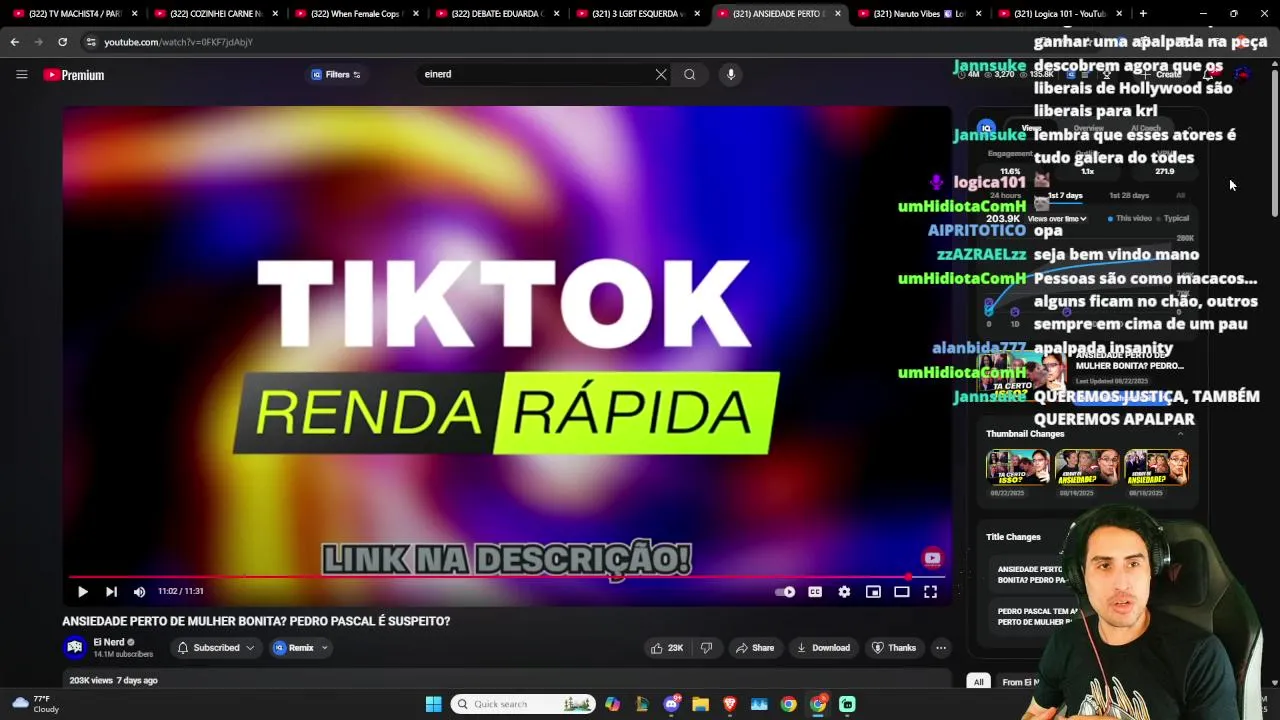The image size is (1280, 720).
Task: Open the Filters button
Action: [x=335, y=74]
